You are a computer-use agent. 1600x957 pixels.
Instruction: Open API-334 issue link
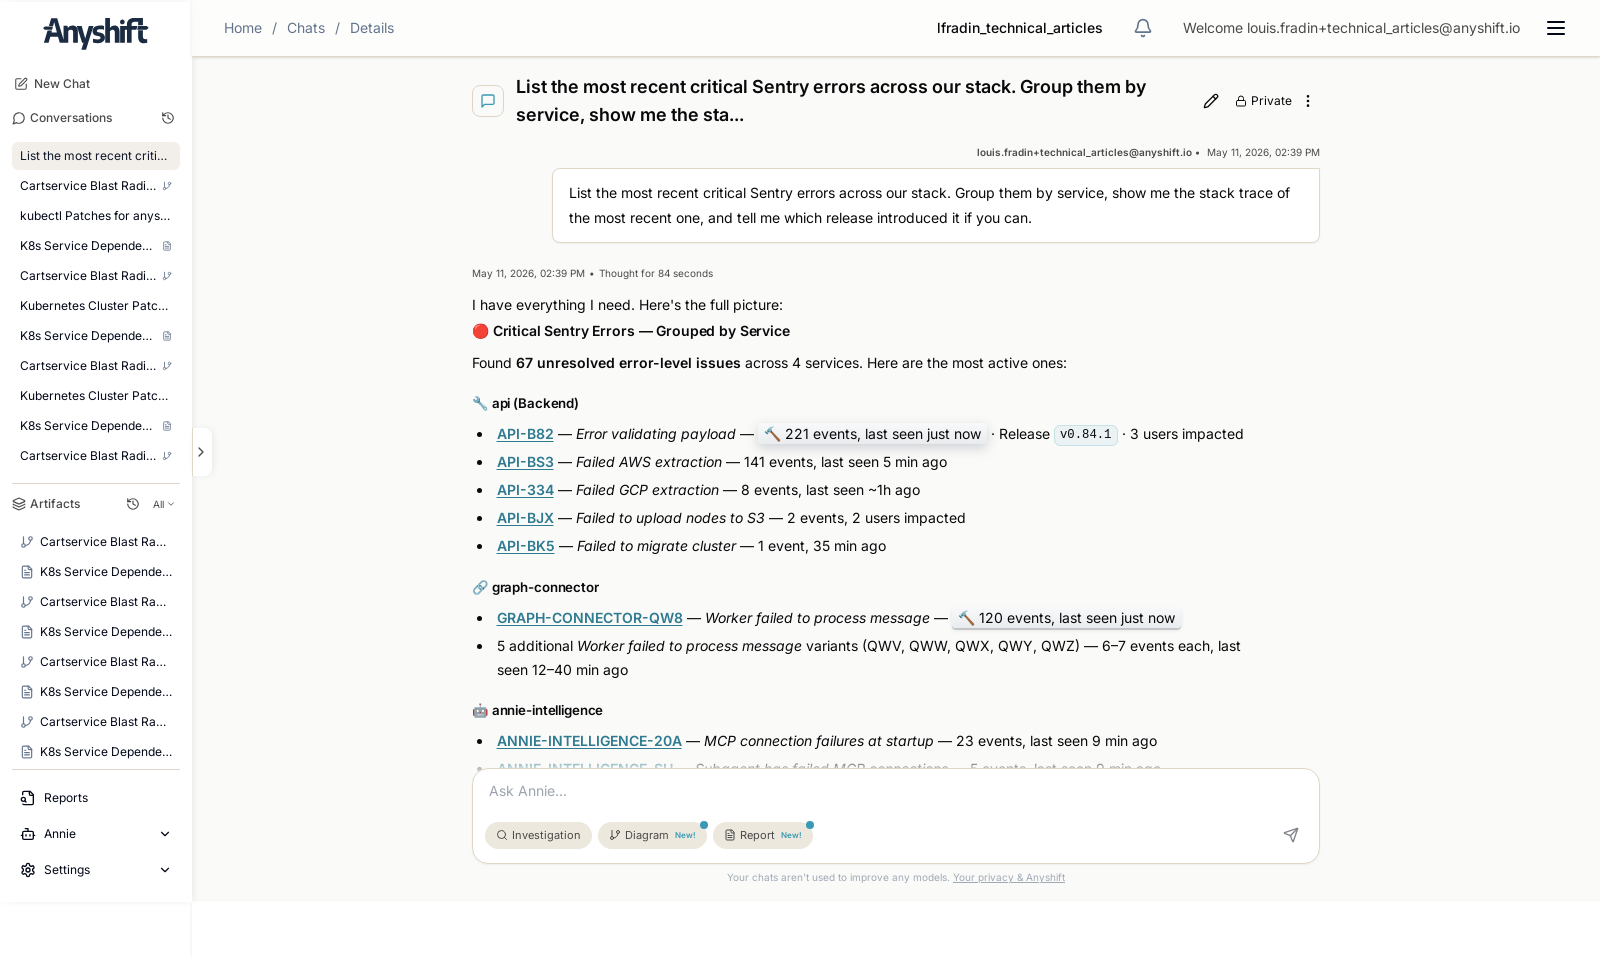click(x=525, y=490)
